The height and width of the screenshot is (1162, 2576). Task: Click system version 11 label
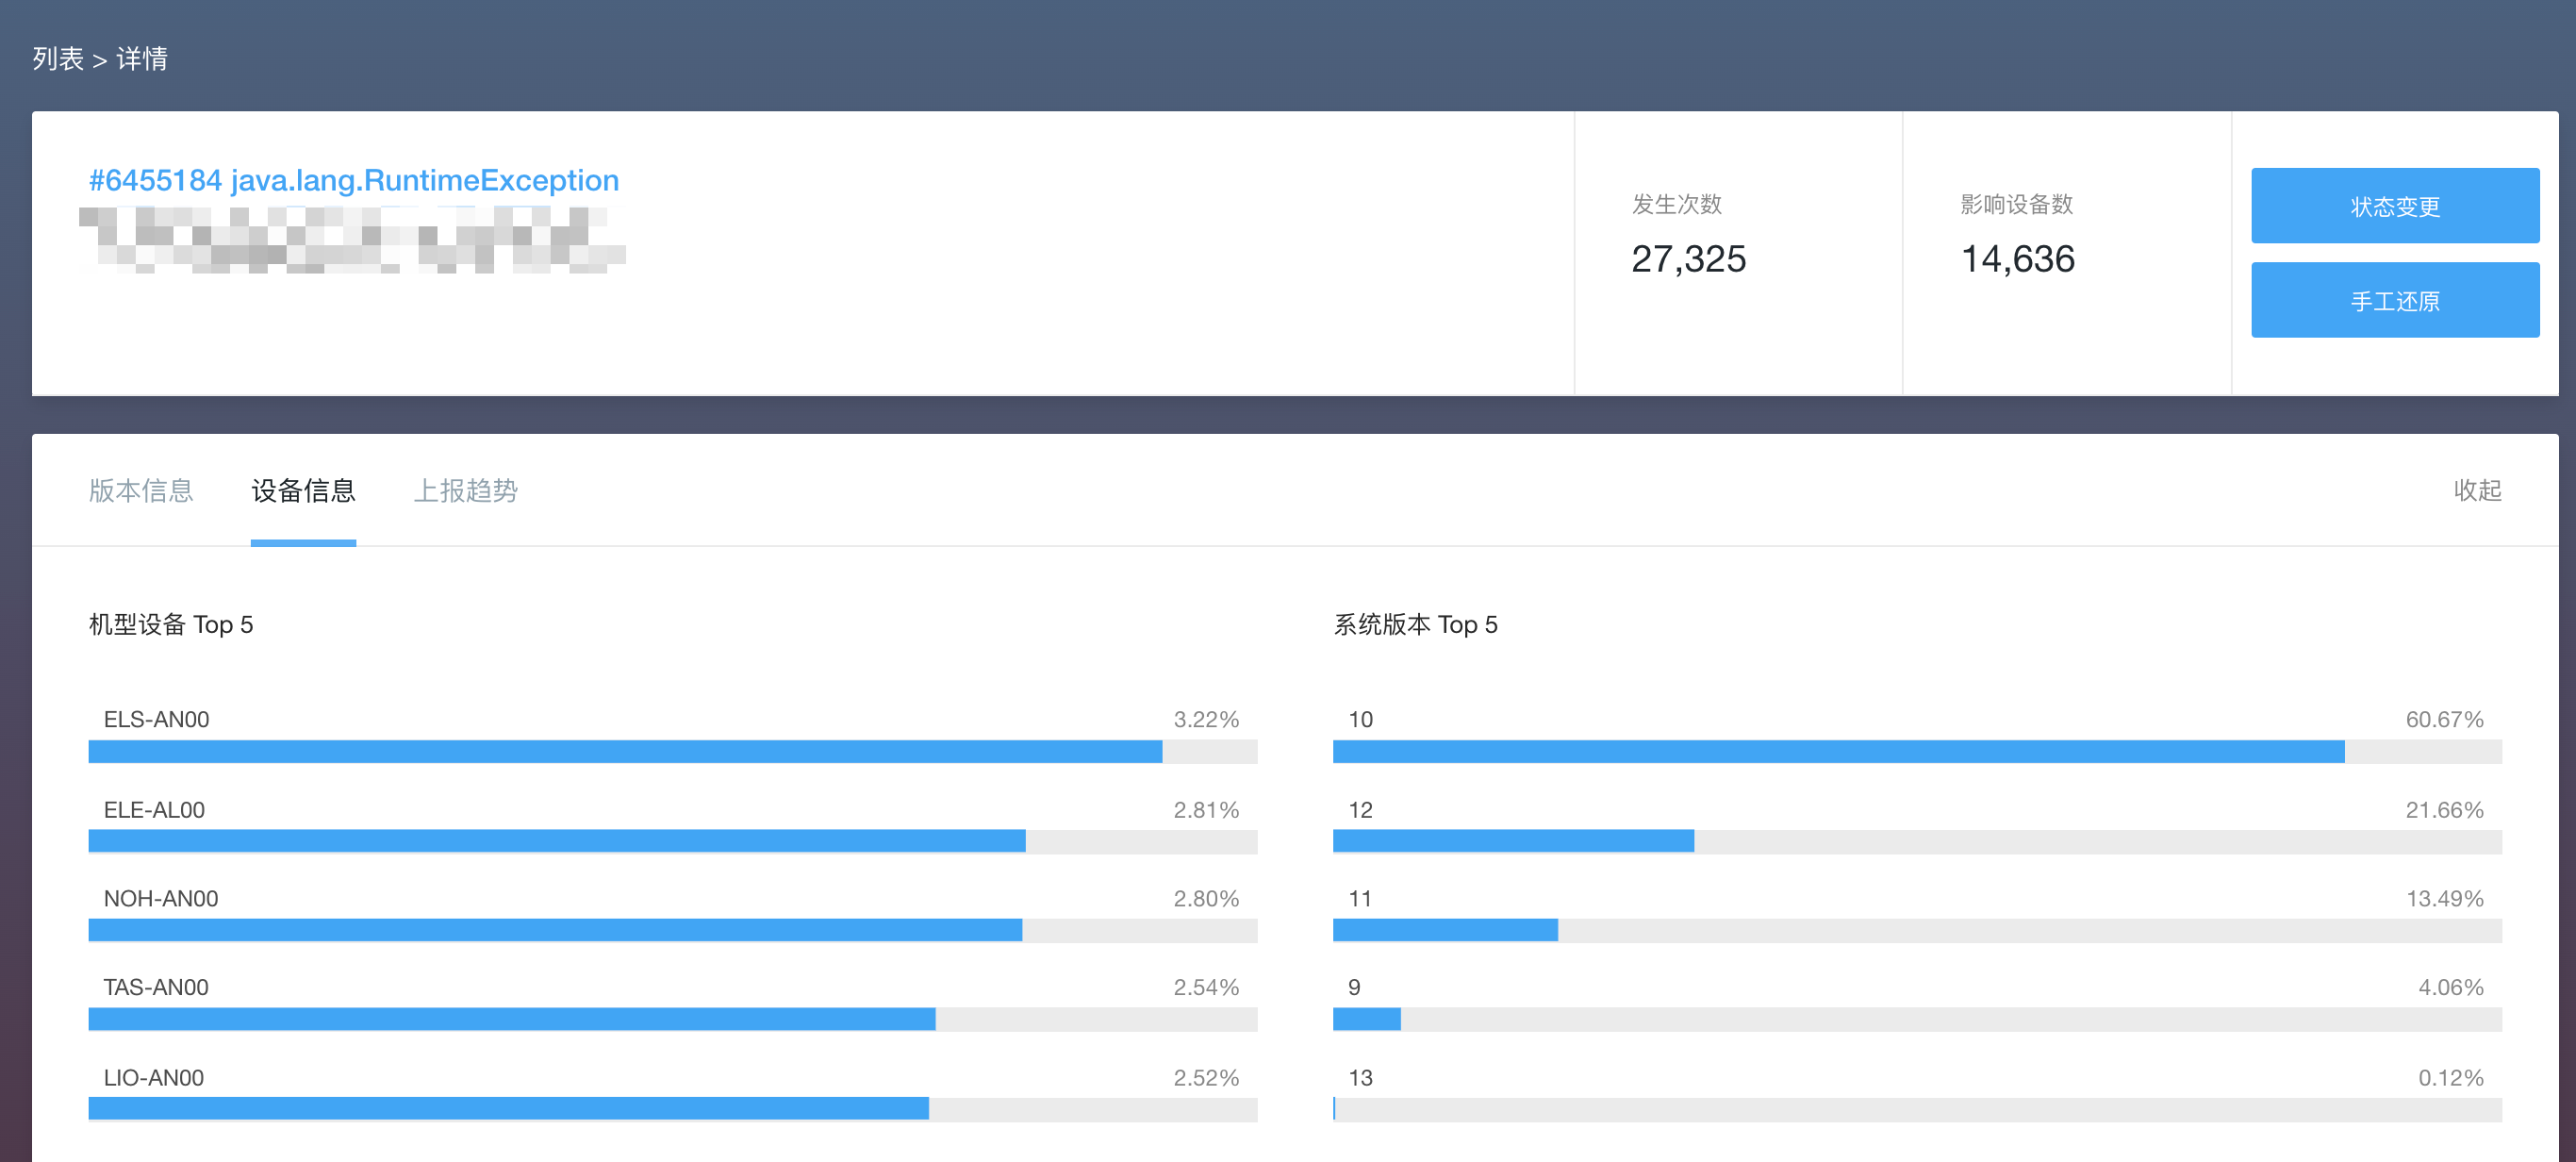[x=1360, y=898]
